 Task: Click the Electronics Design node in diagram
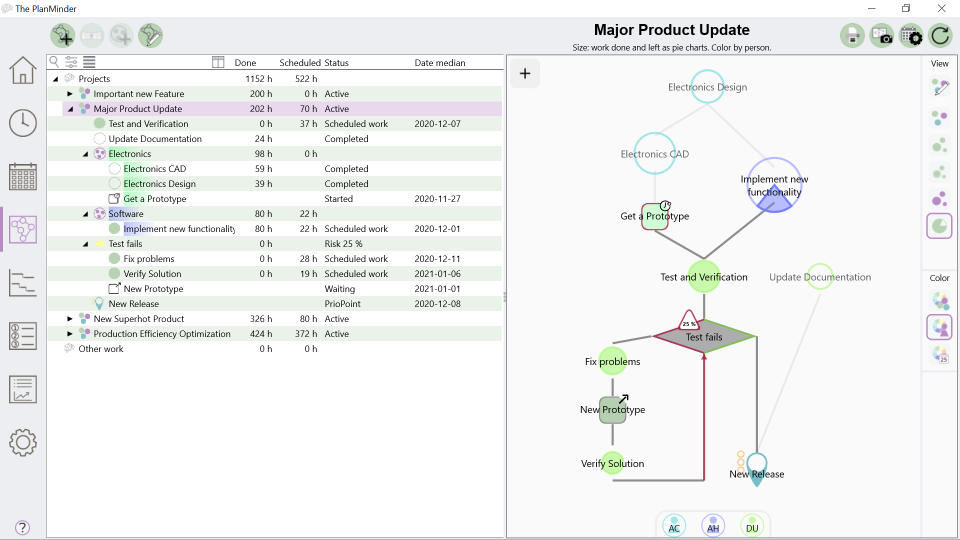coord(707,87)
